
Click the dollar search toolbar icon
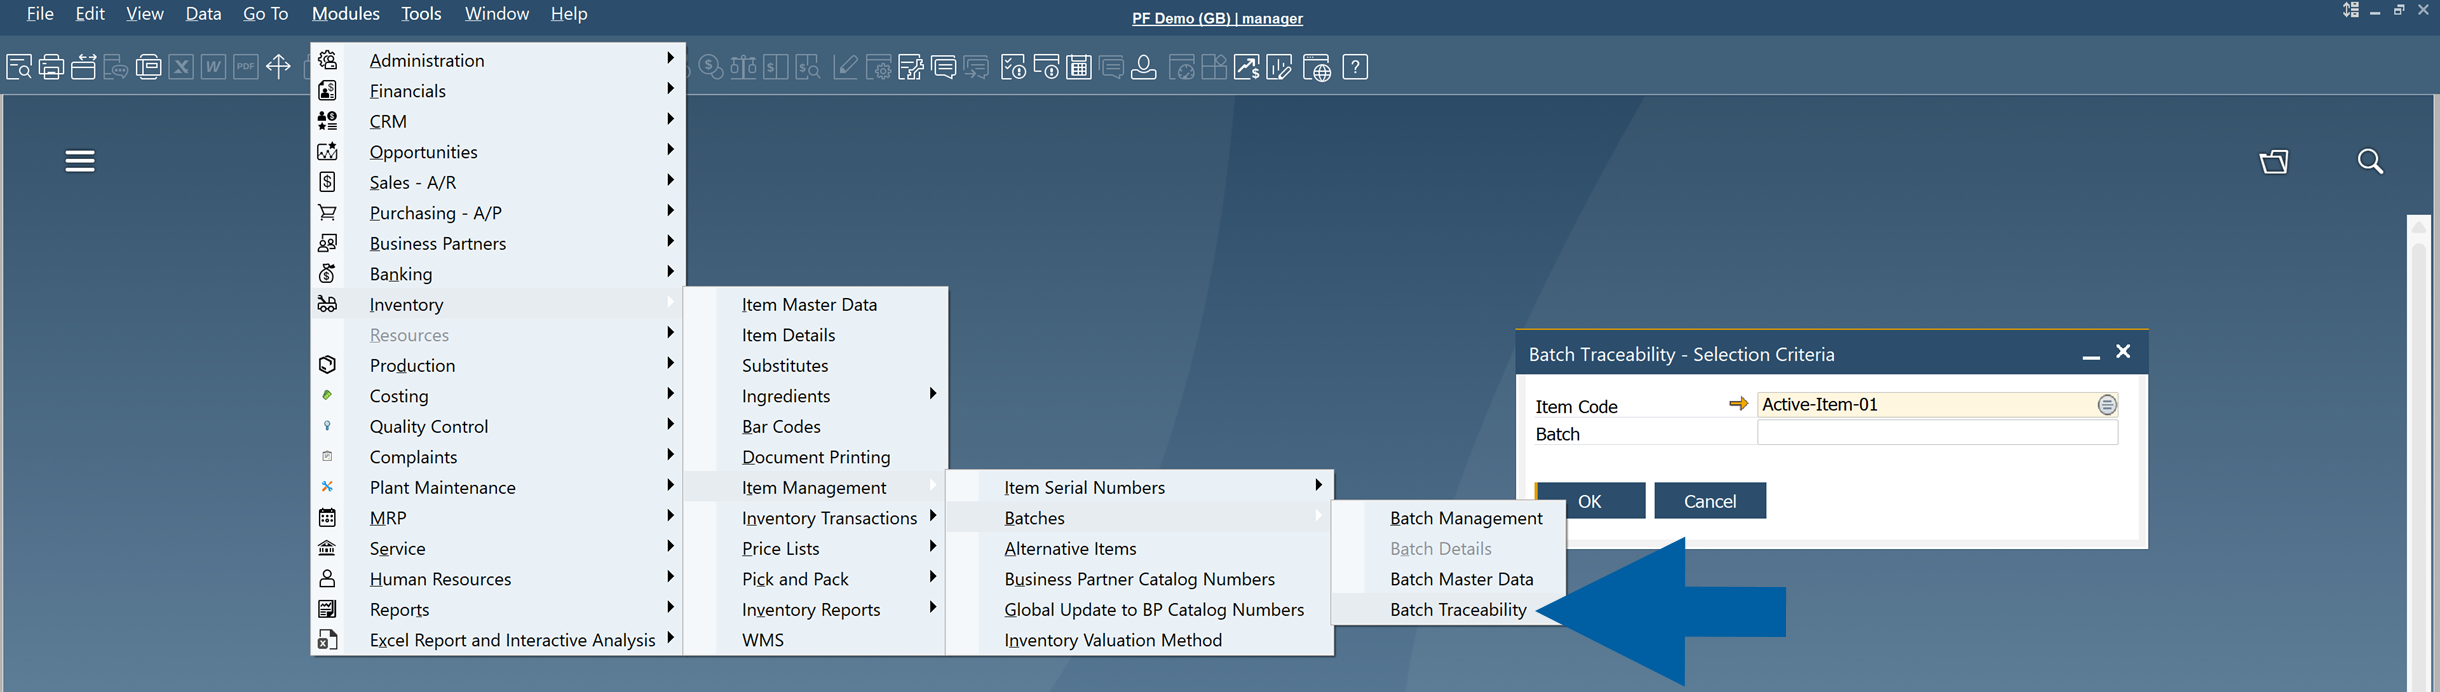click(808, 67)
